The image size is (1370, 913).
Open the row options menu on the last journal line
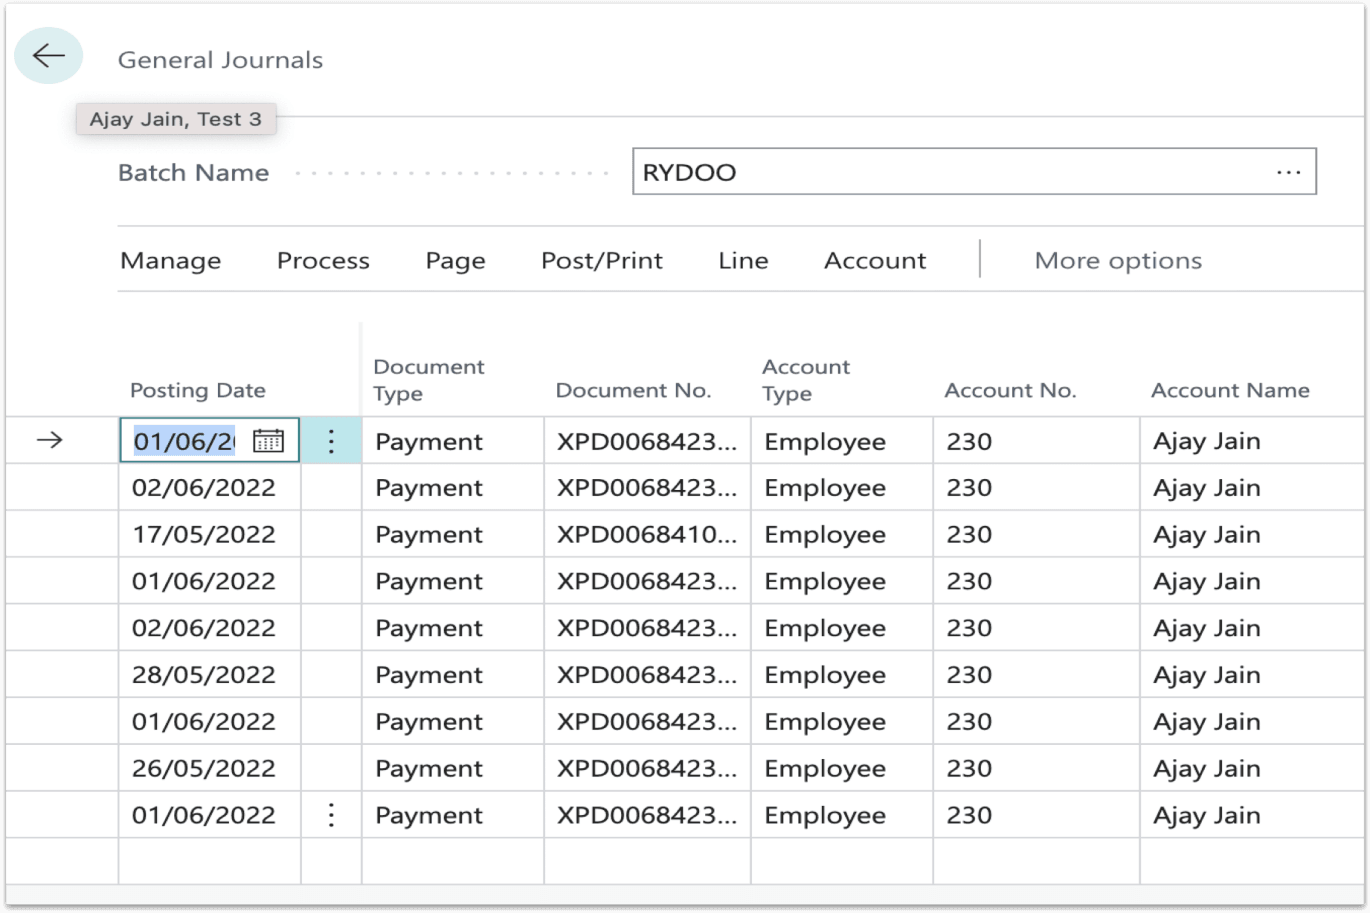click(330, 815)
